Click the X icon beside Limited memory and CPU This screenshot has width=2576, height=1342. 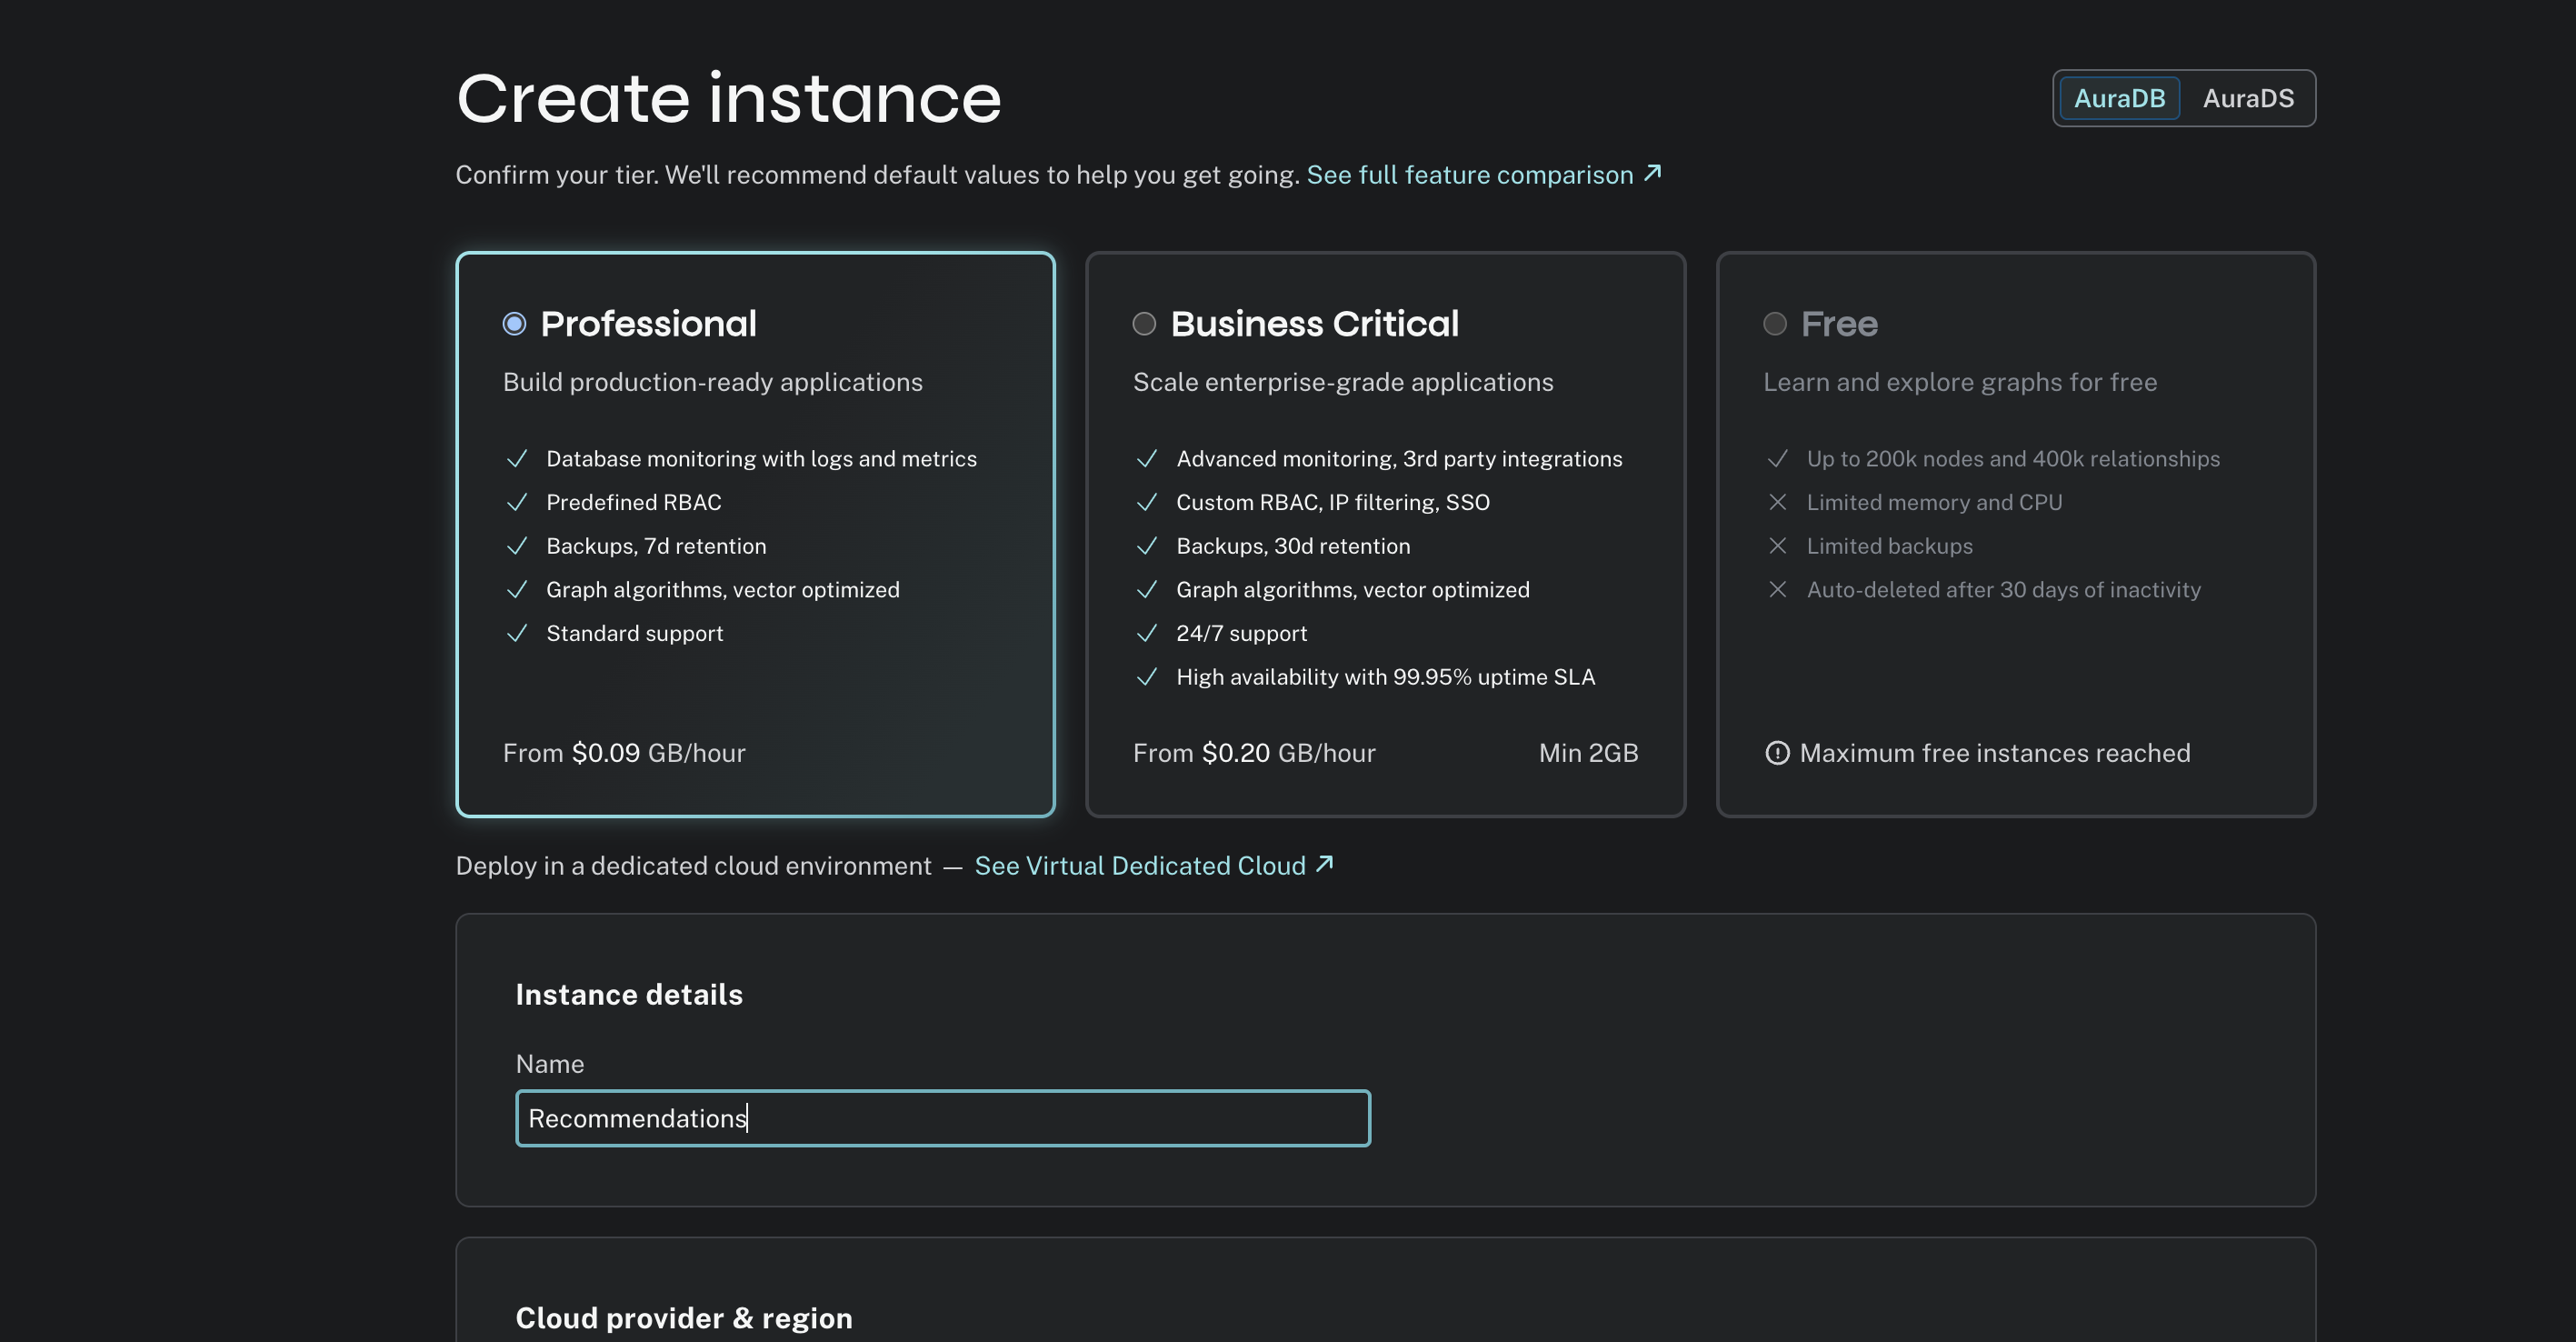(x=1777, y=503)
